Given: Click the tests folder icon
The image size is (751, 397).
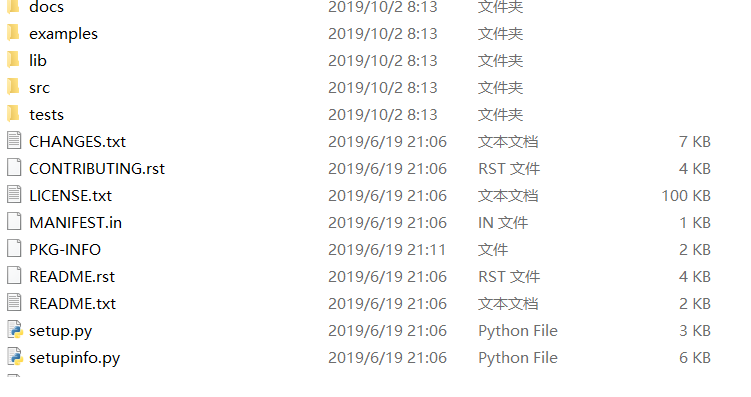Looking at the screenshot, I should coord(14,114).
